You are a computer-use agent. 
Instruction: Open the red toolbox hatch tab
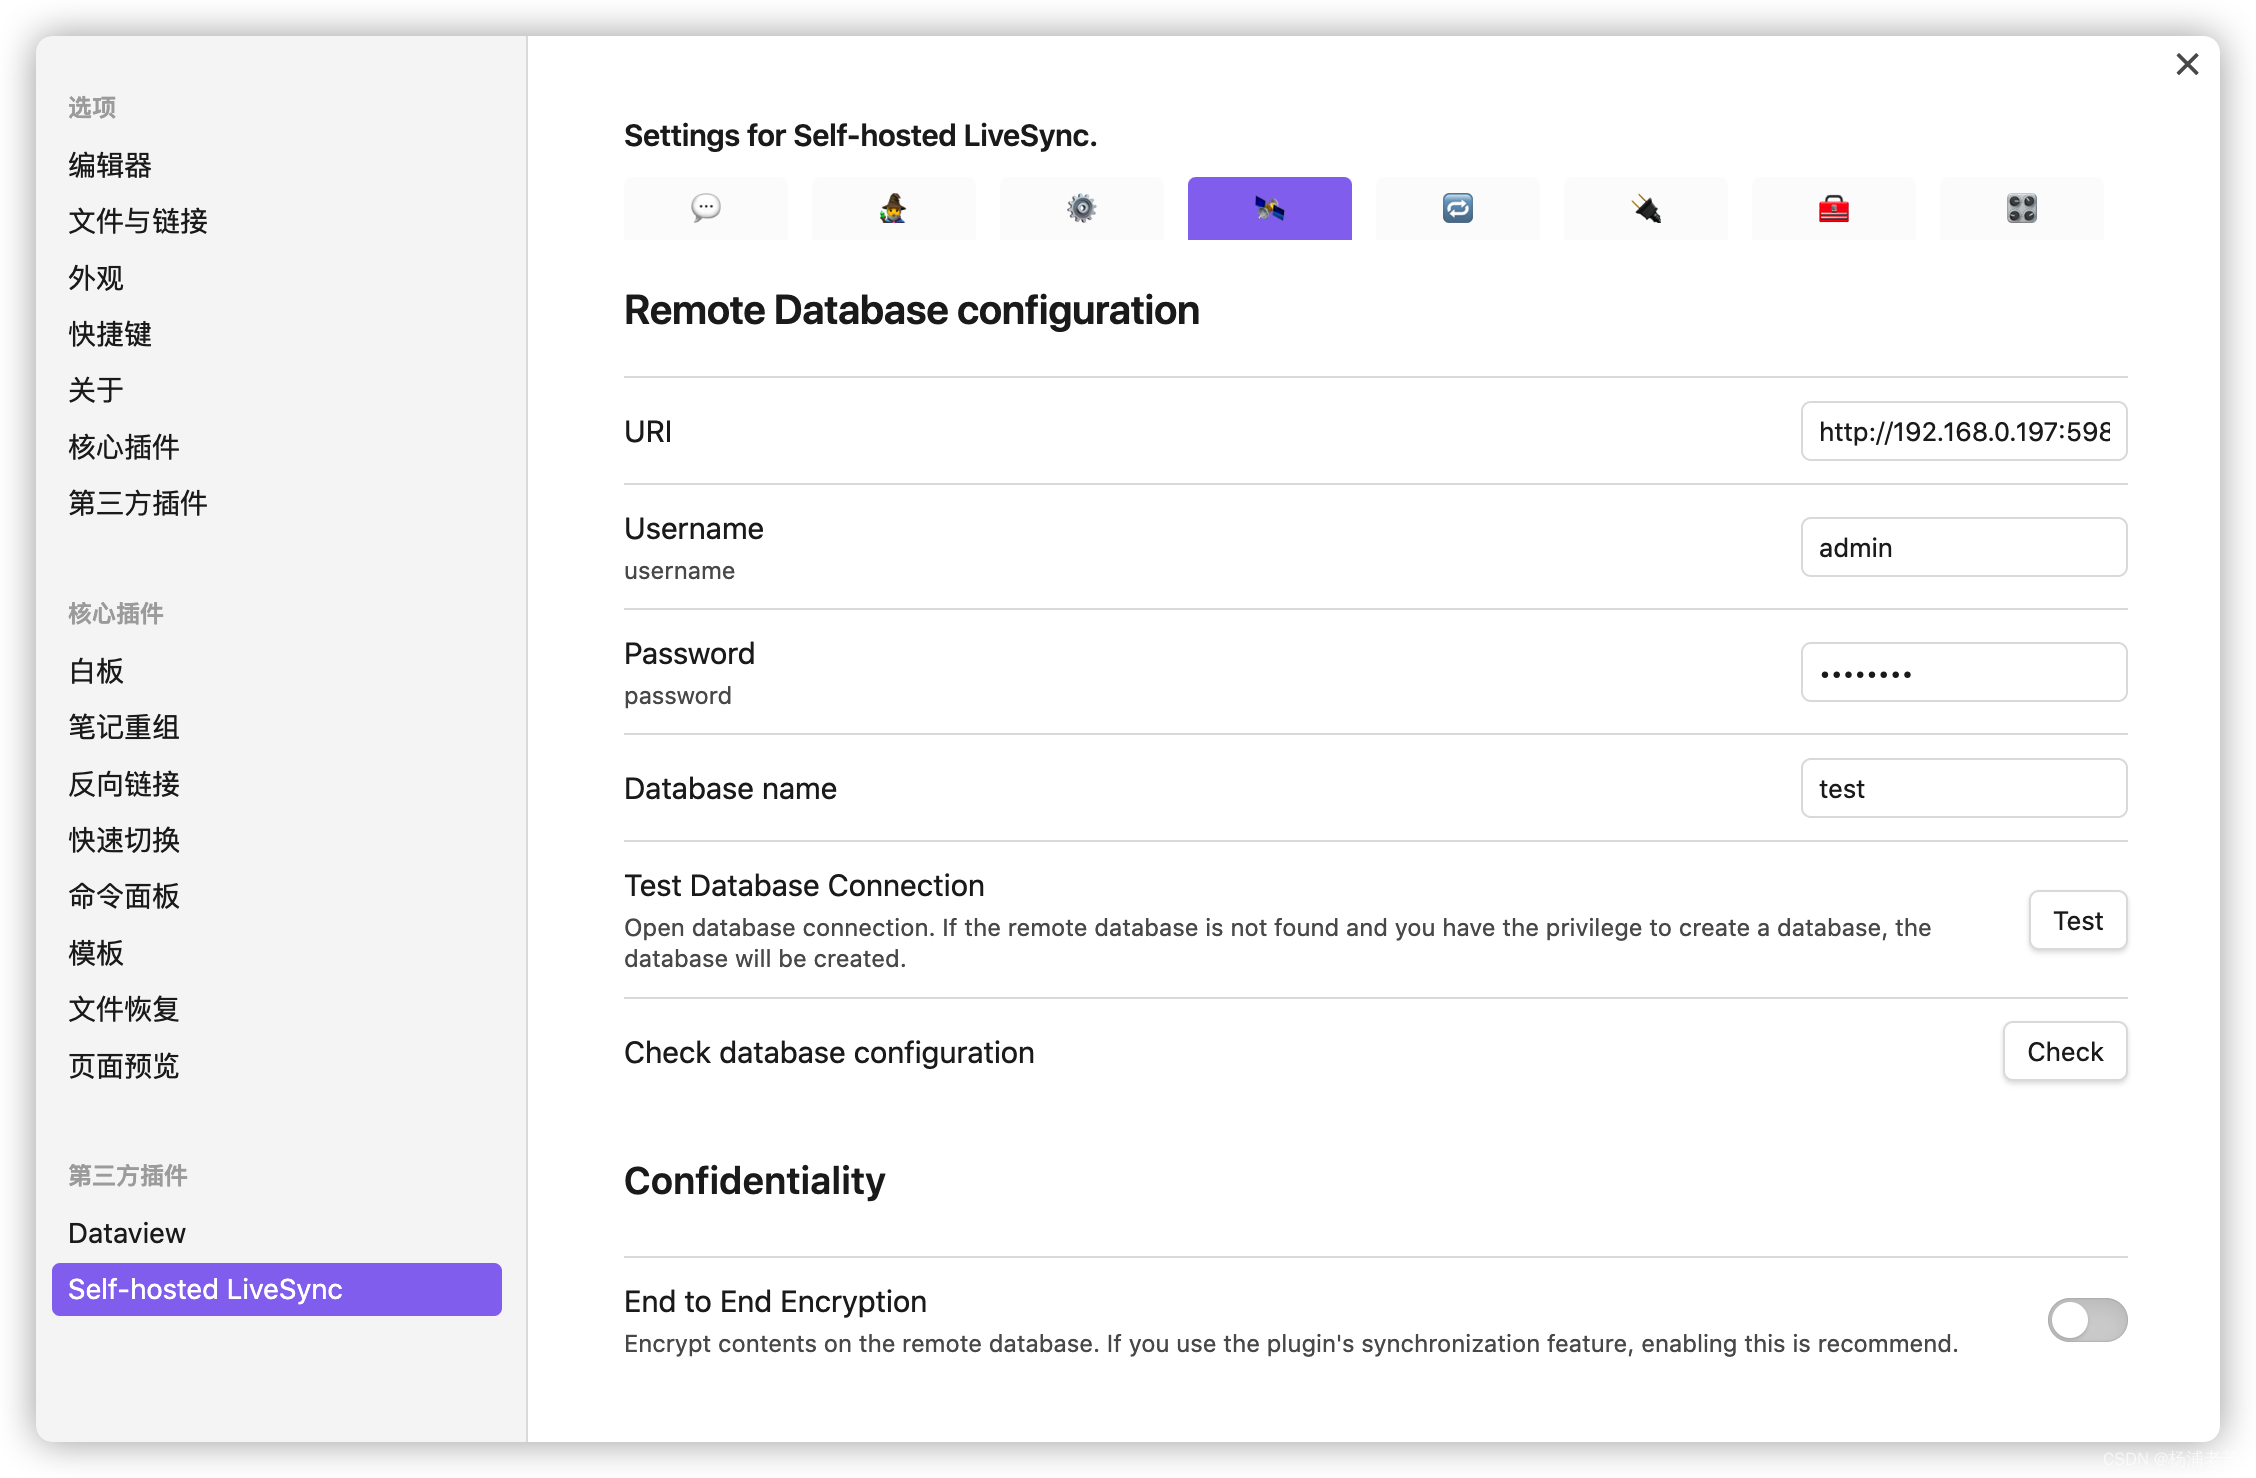(1833, 208)
